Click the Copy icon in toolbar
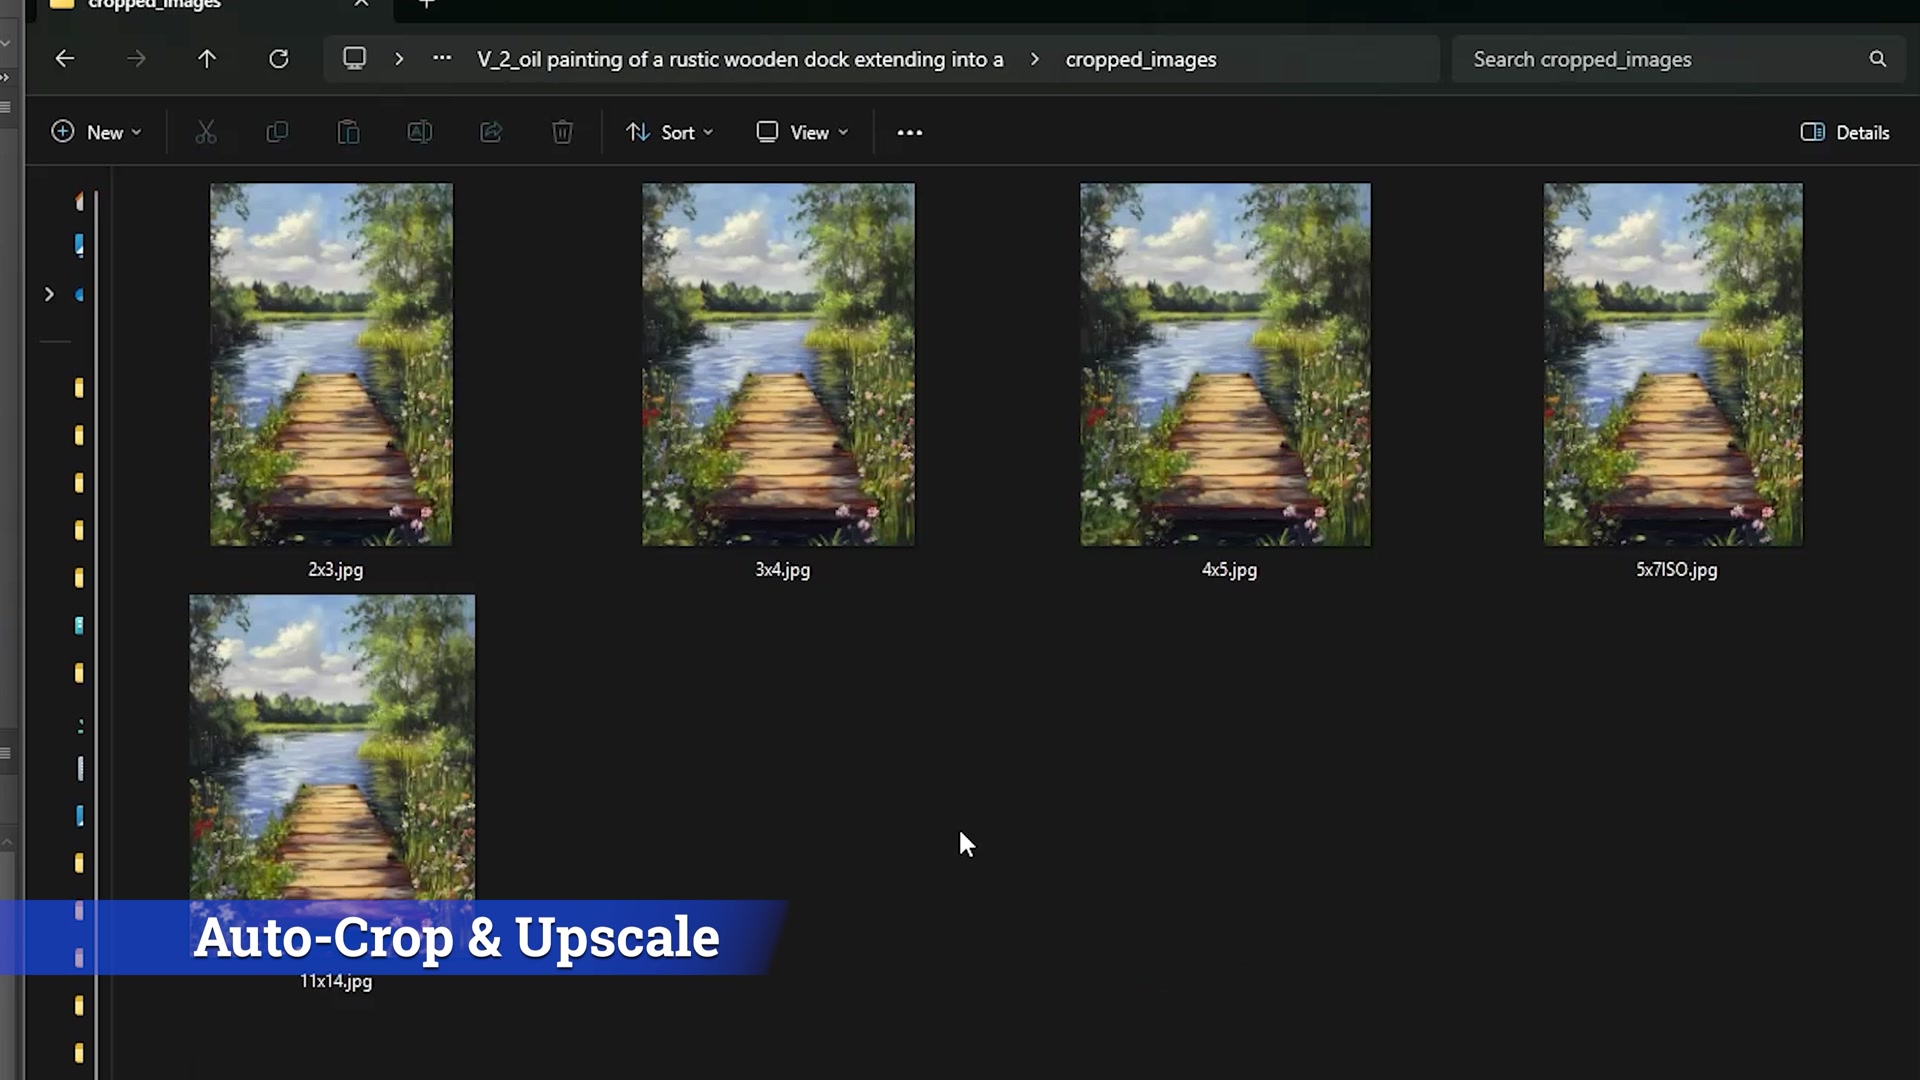Screen dimensions: 1920x1080 tap(277, 132)
